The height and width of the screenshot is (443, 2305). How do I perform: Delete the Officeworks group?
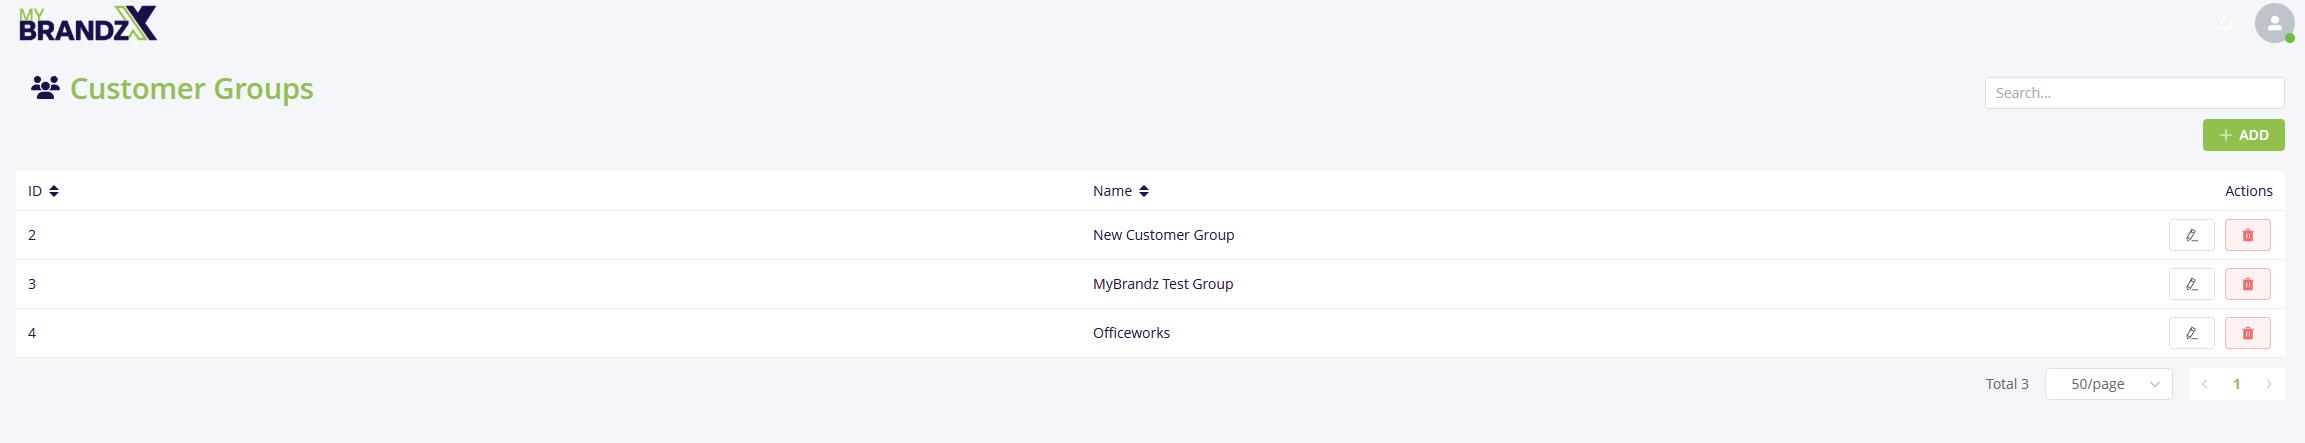pyautogui.click(x=2247, y=333)
